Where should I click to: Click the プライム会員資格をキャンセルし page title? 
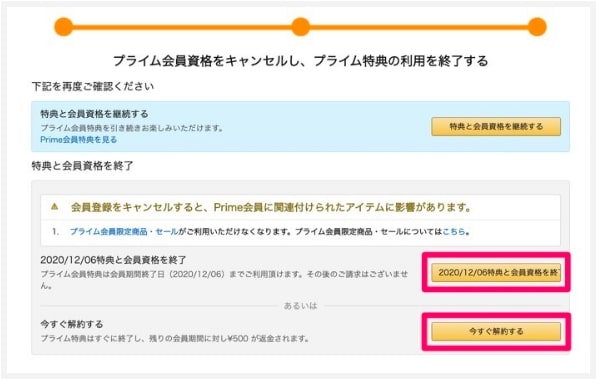pyautogui.click(x=300, y=61)
